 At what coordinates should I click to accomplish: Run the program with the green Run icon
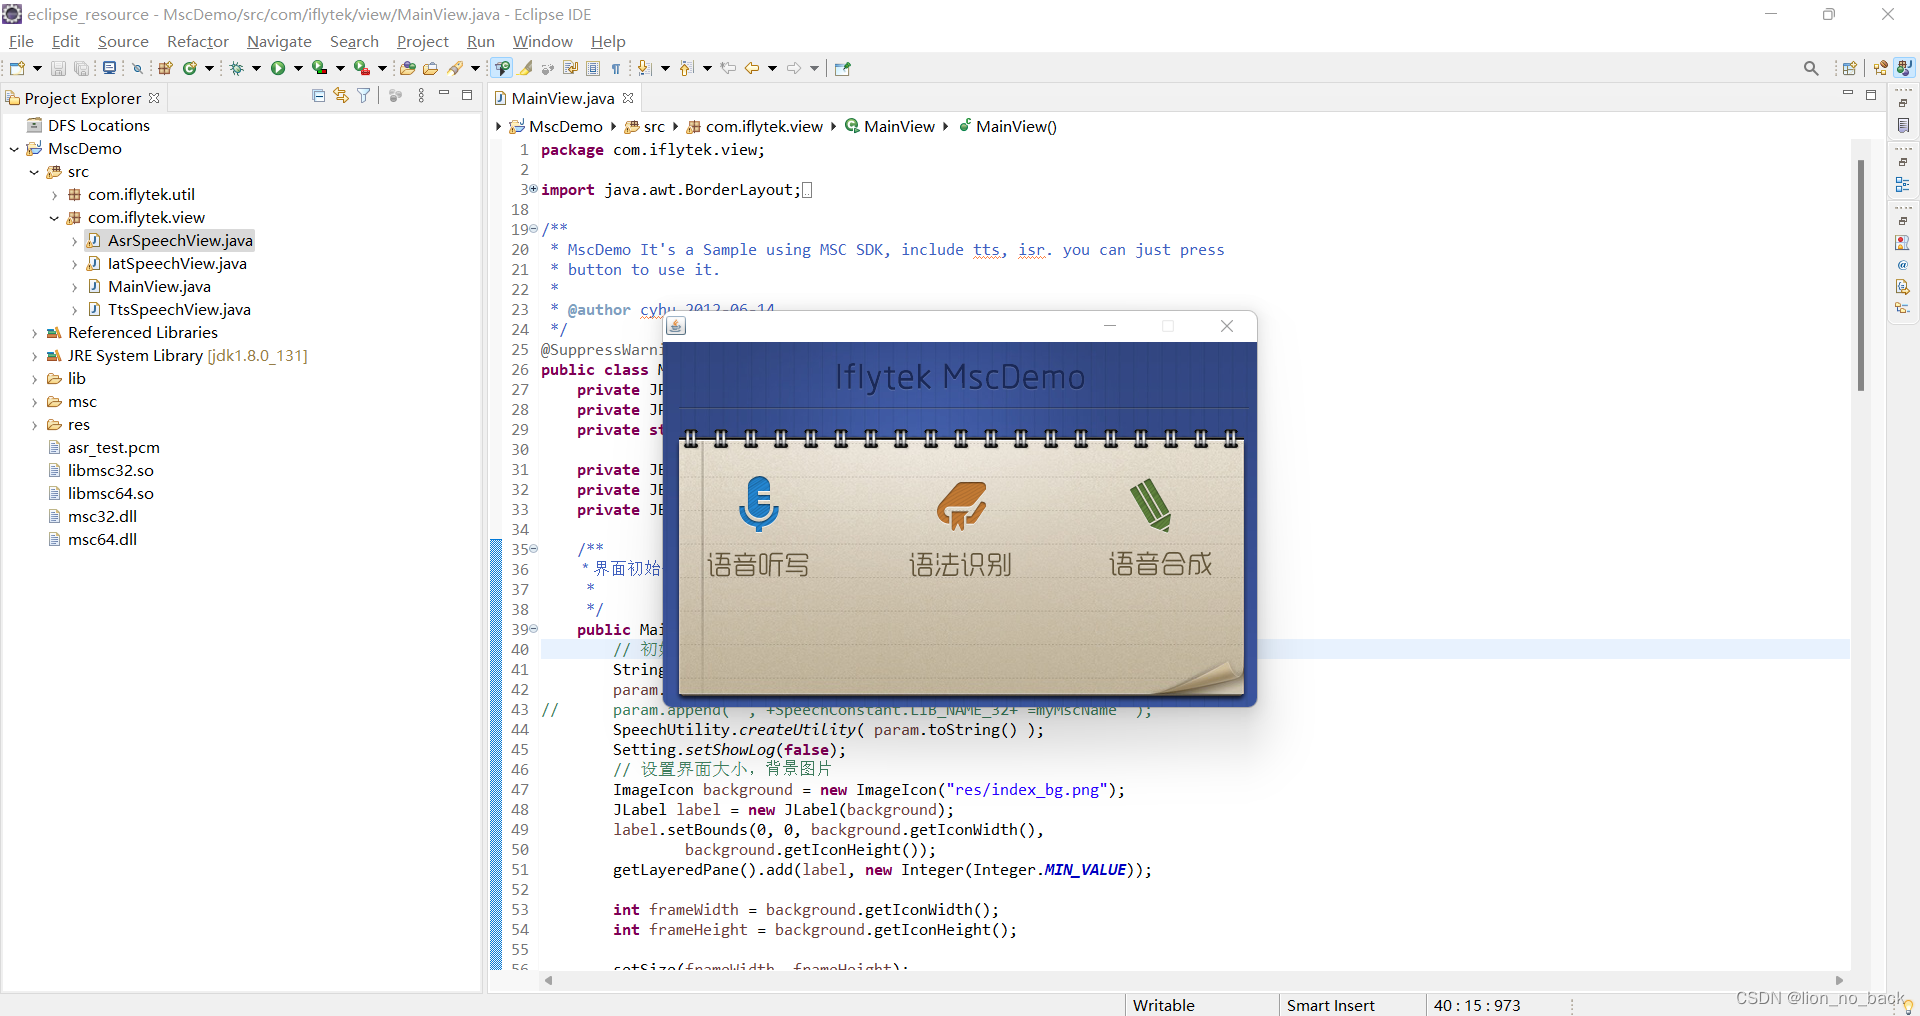pyautogui.click(x=278, y=68)
